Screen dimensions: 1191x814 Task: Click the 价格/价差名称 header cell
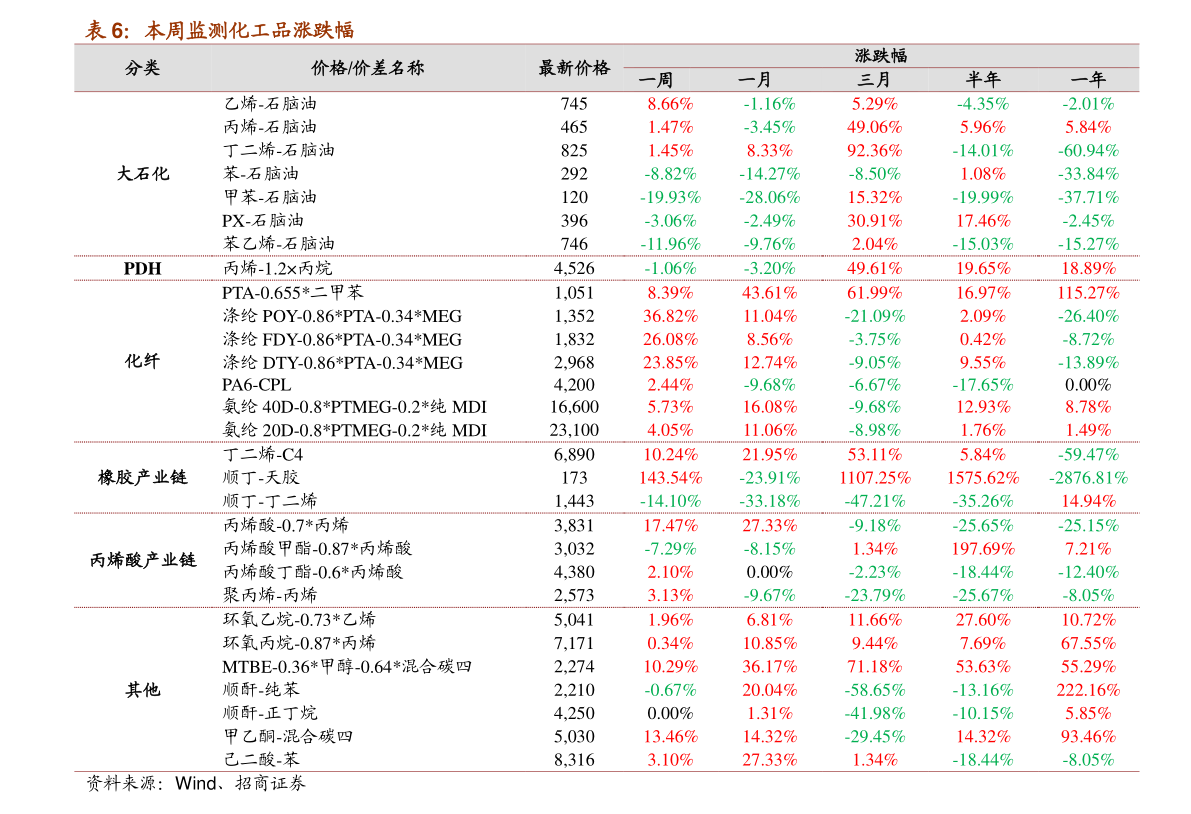(368, 68)
